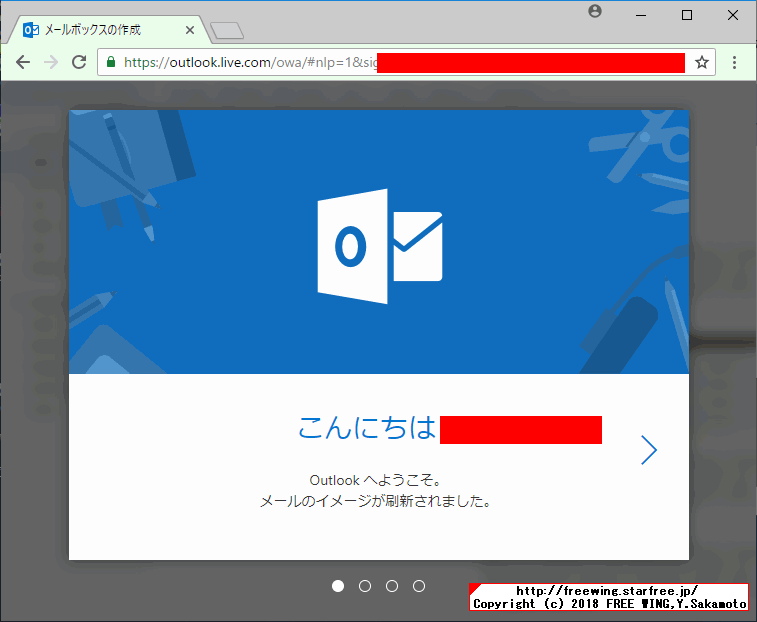Click the large Outlook logo image
The image size is (757, 622).
380,246
